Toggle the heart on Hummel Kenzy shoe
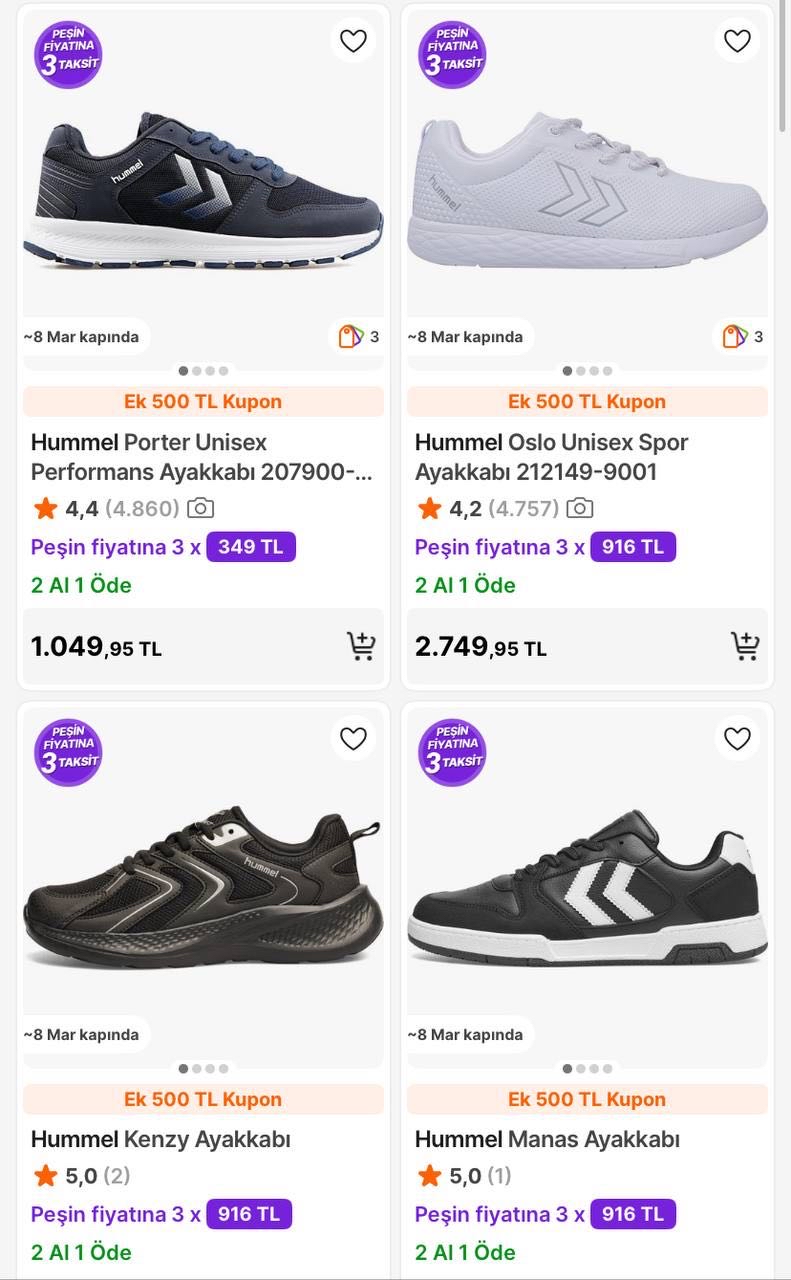791x1280 pixels. [353, 739]
